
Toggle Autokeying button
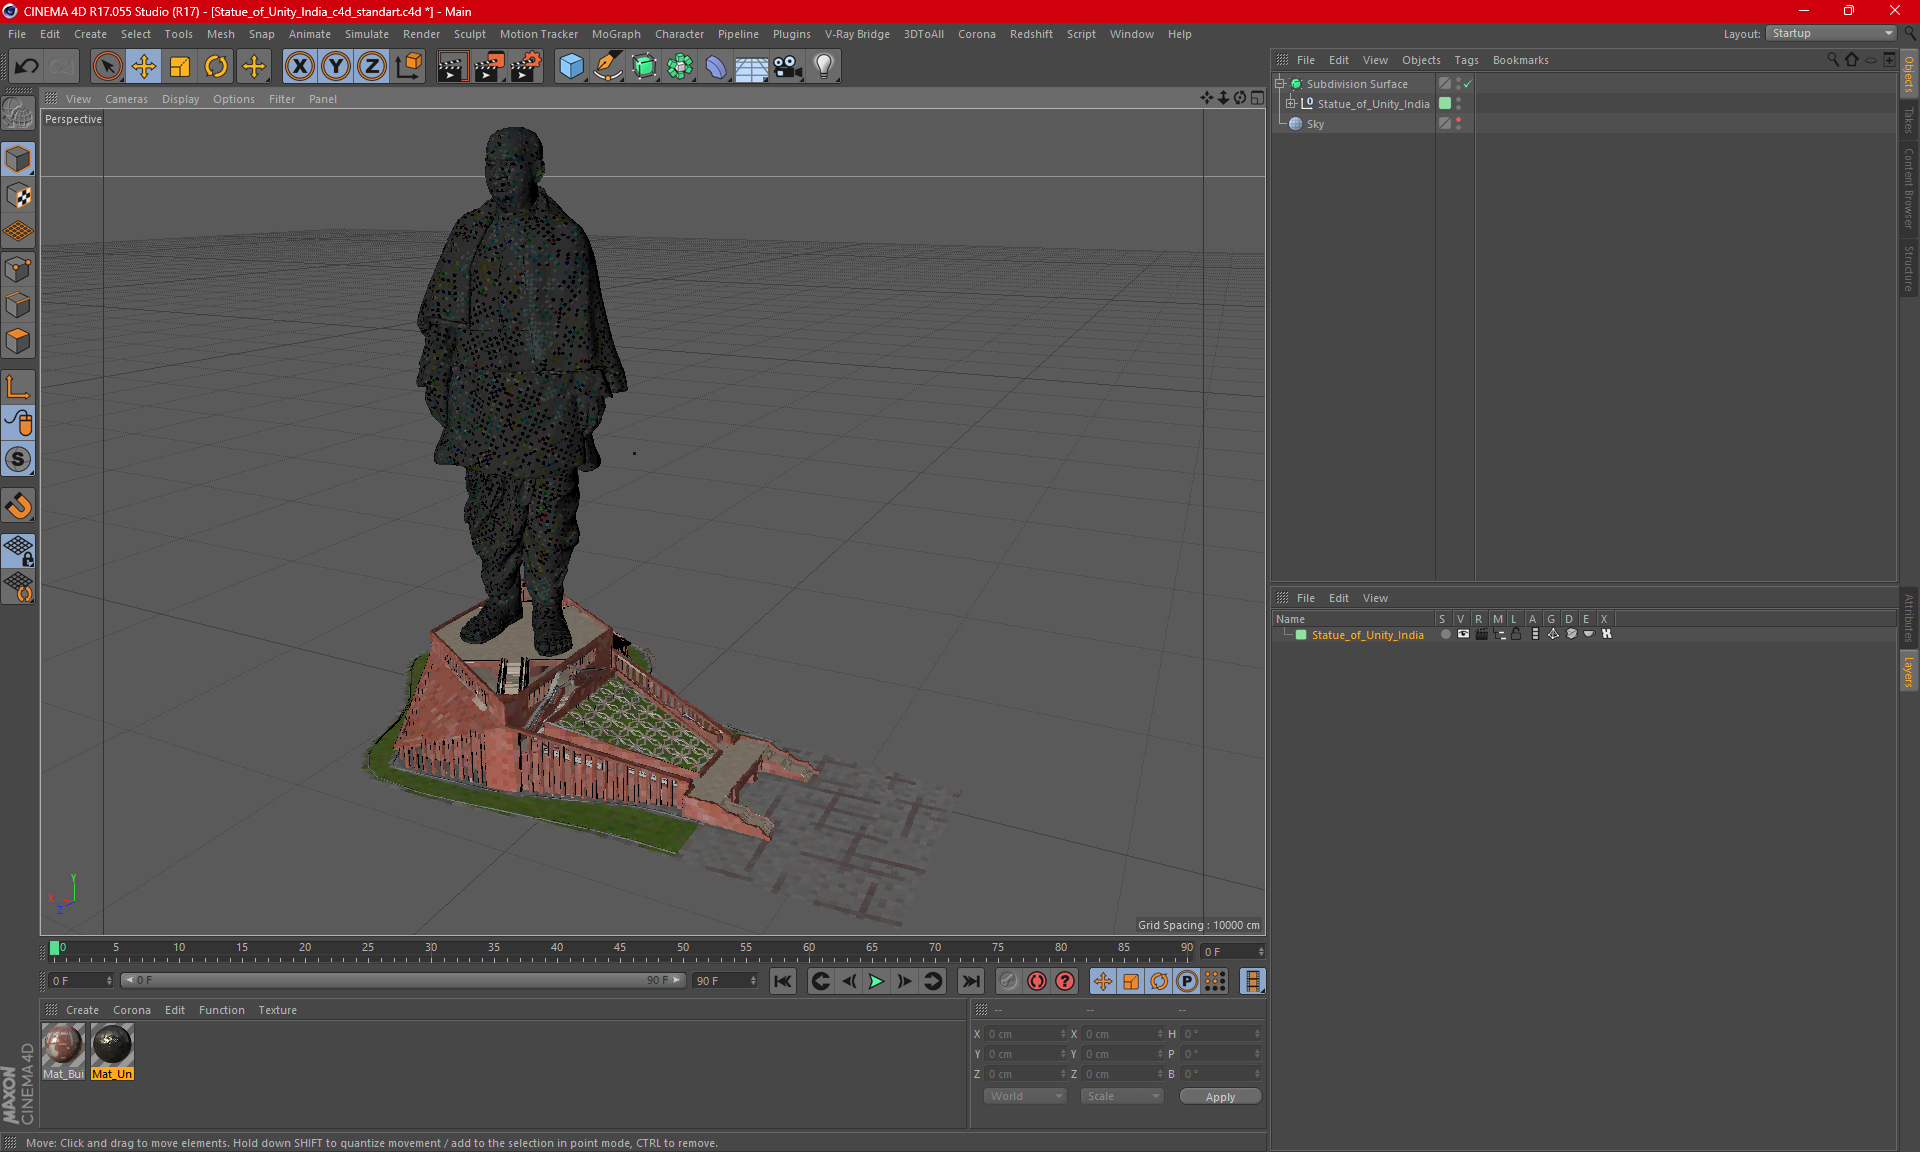point(1037,981)
